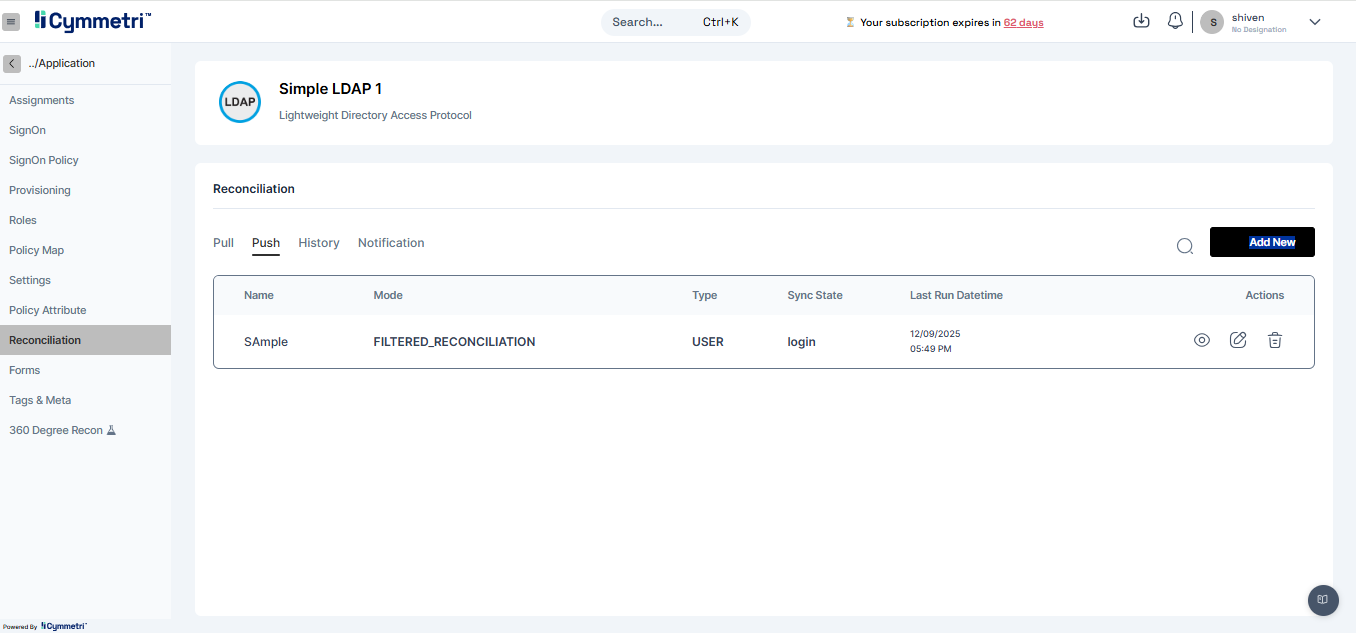
Task: Open Roles in the sidebar
Action: click(x=85, y=220)
